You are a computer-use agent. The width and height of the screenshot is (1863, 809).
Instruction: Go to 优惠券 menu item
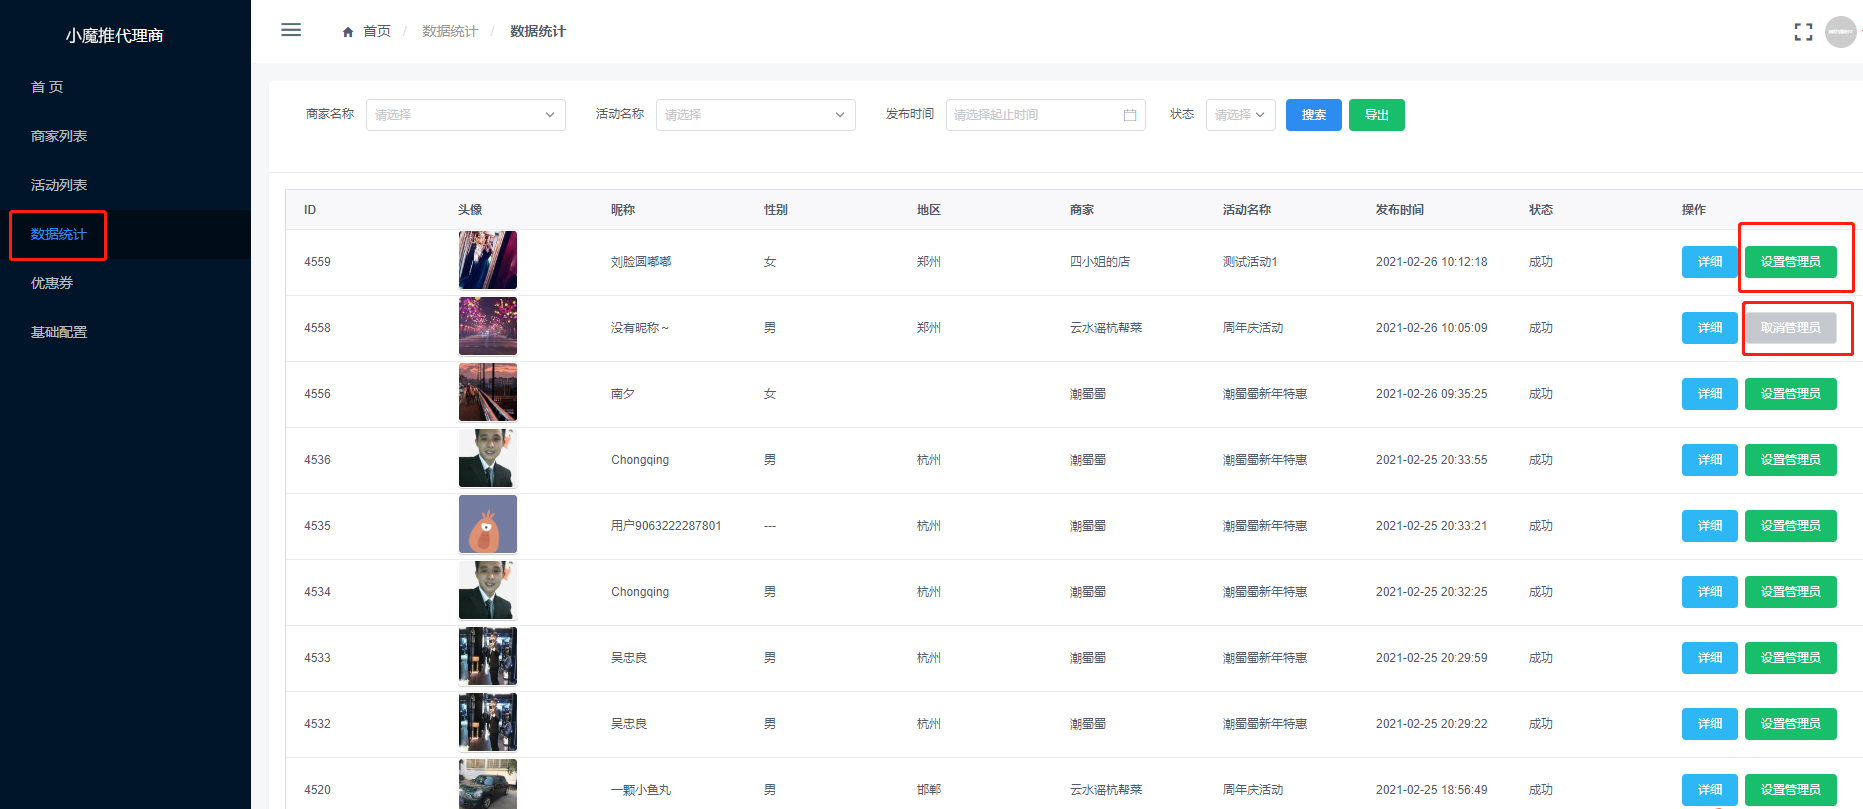52,283
